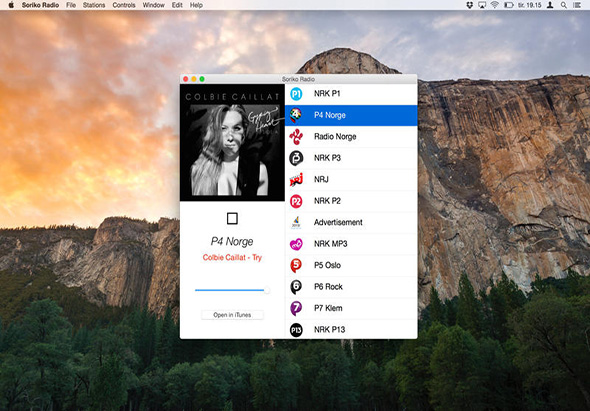
Task: Click the NRK P2 station logo
Action: click(x=296, y=201)
